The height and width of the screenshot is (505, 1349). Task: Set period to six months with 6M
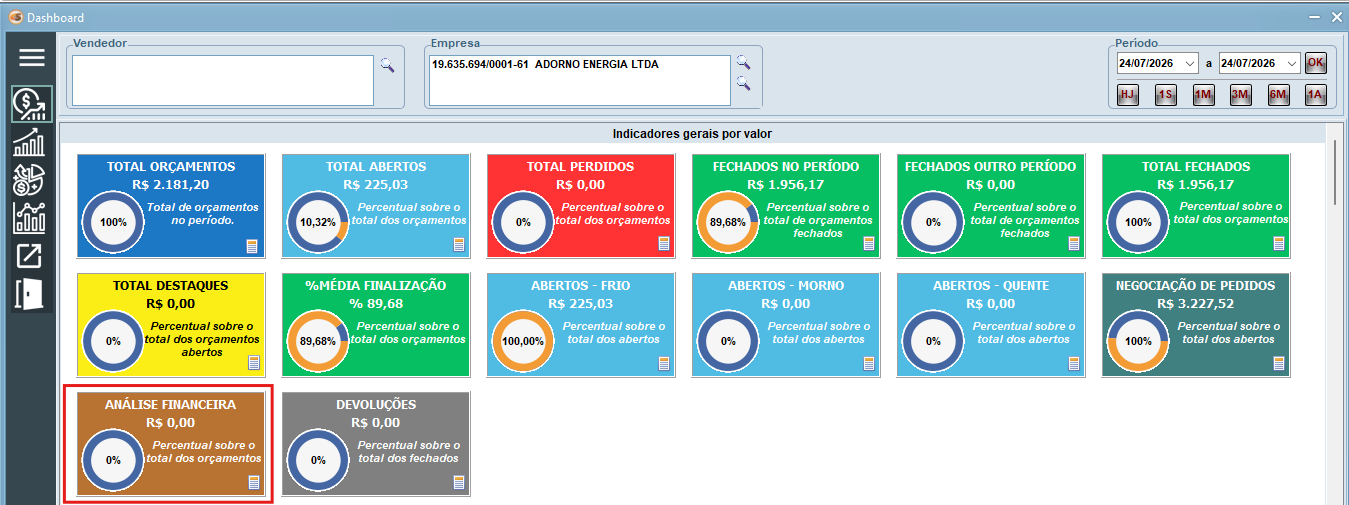(x=1278, y=95)
